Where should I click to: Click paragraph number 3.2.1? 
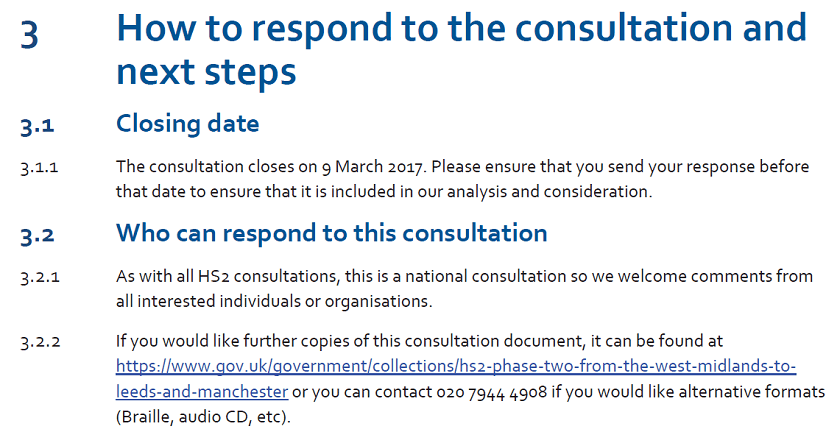point(40,278)
